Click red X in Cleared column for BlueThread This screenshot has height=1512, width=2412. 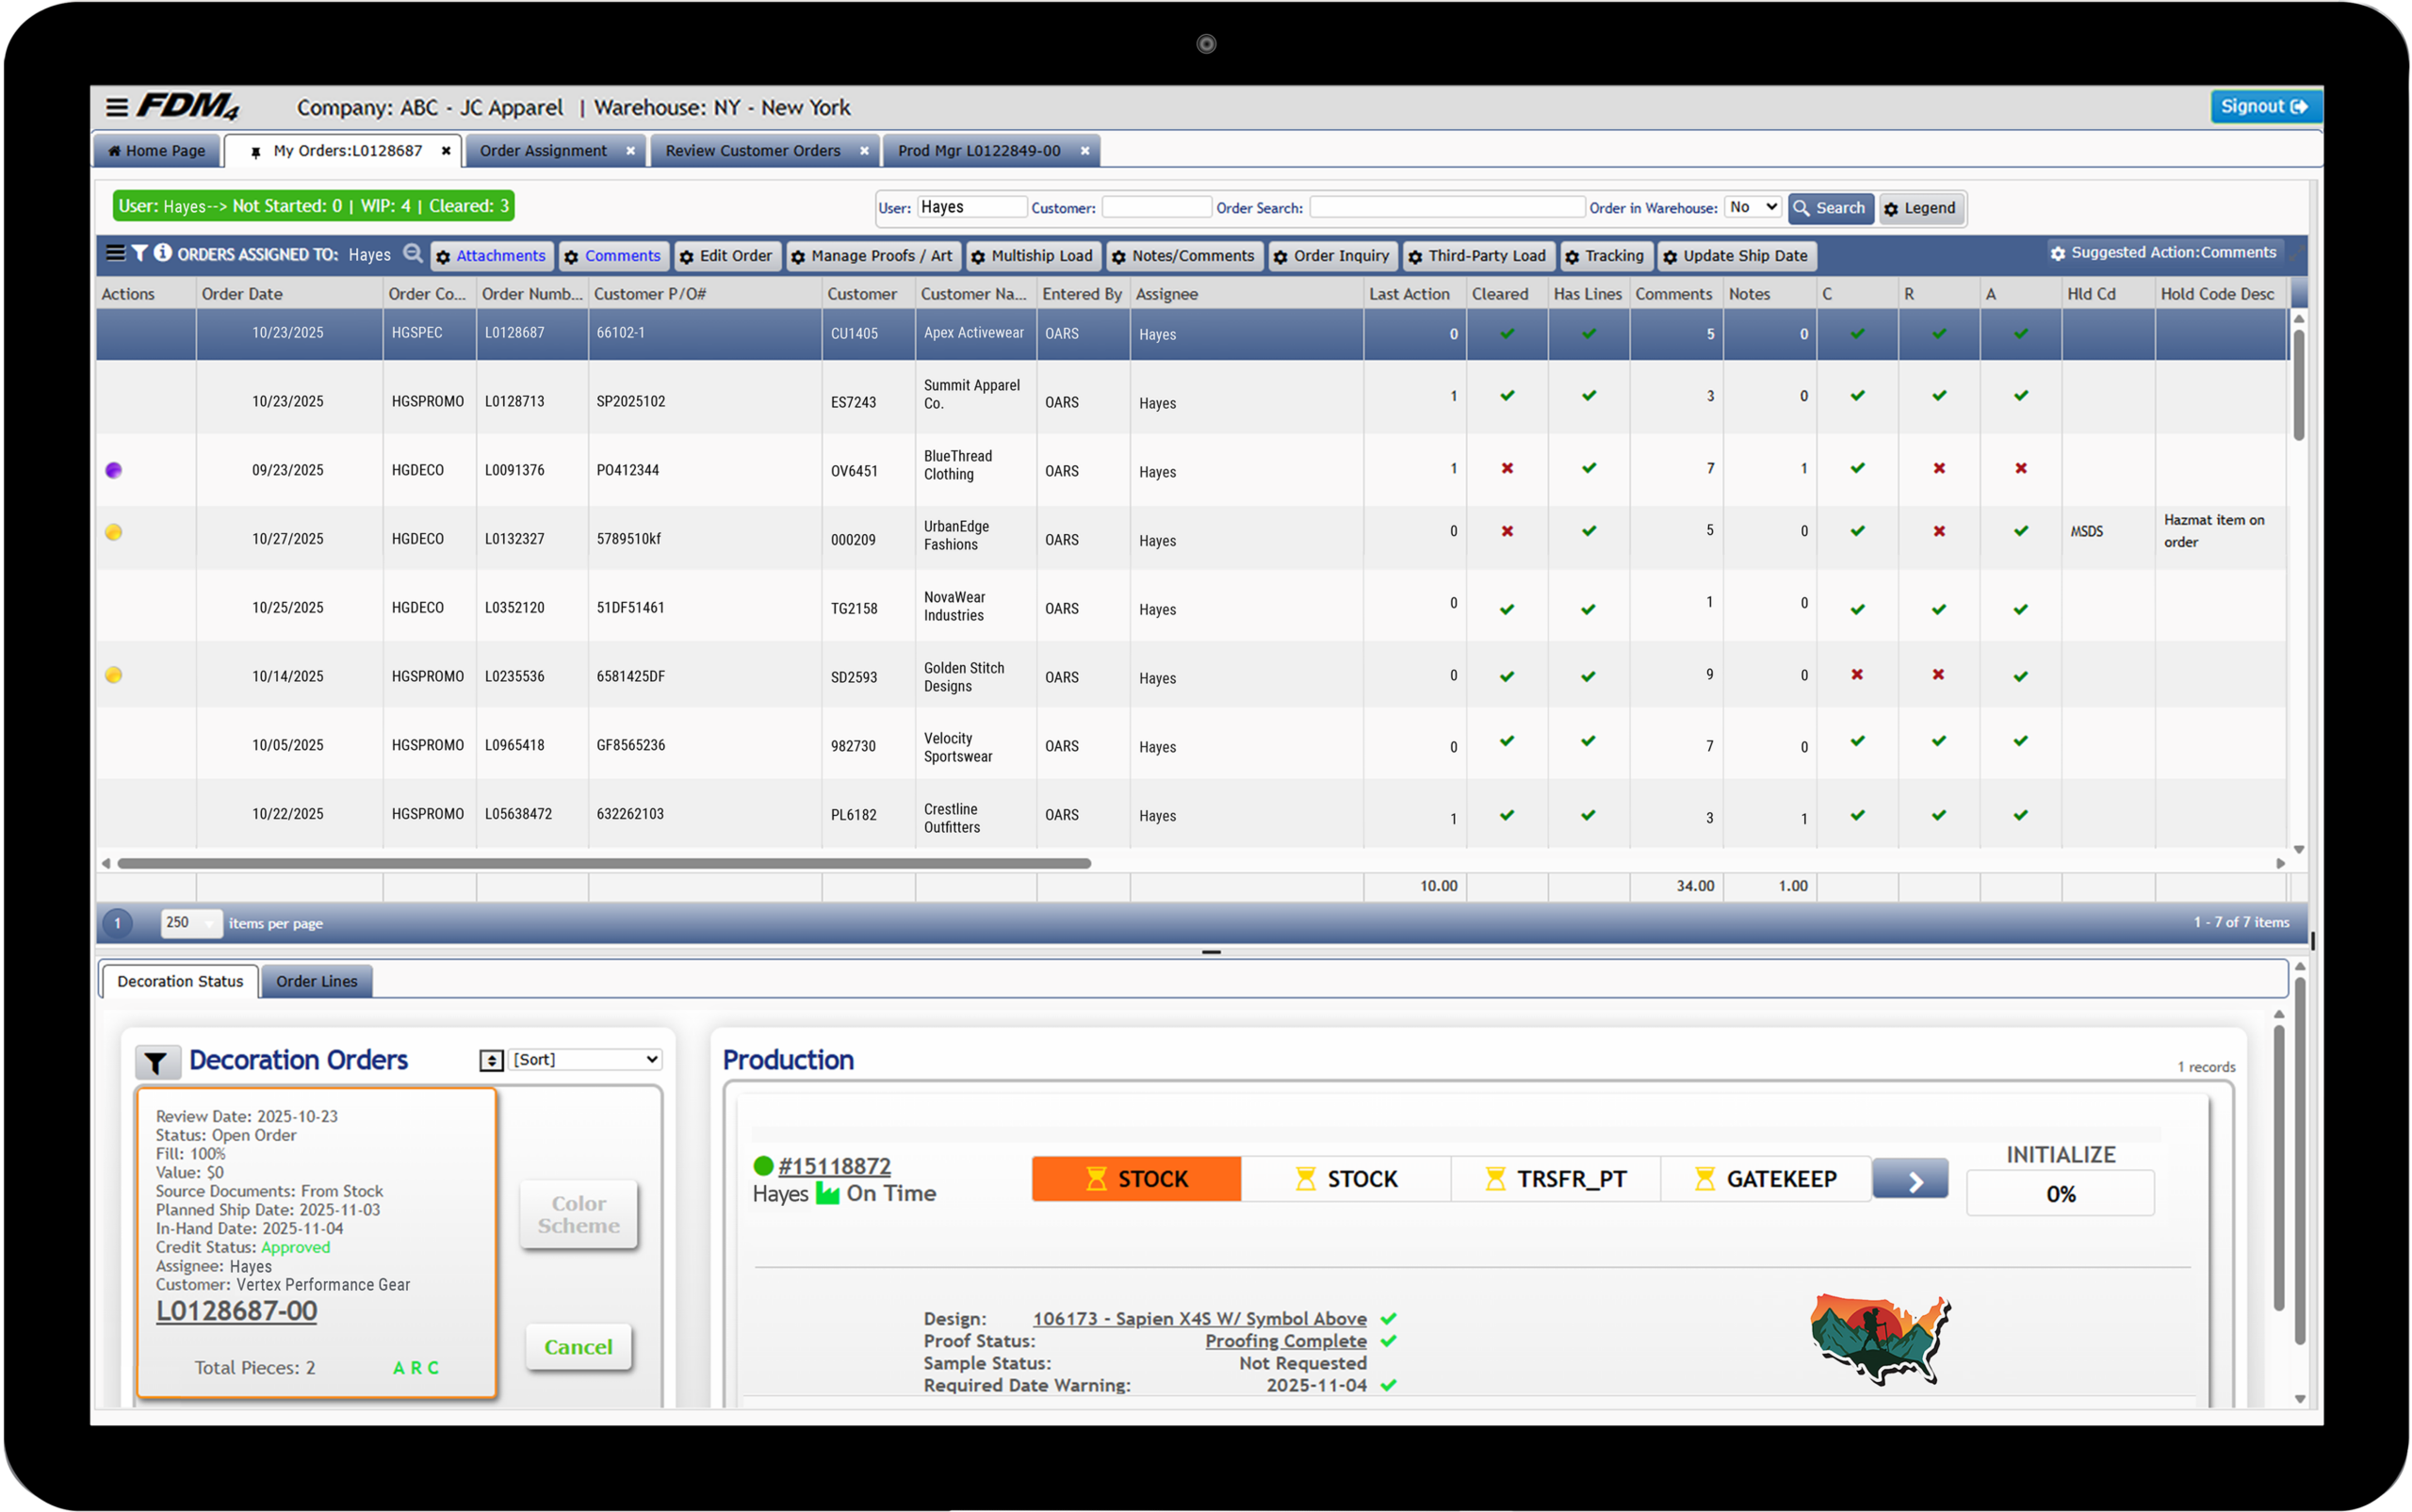click(1507, 468)
